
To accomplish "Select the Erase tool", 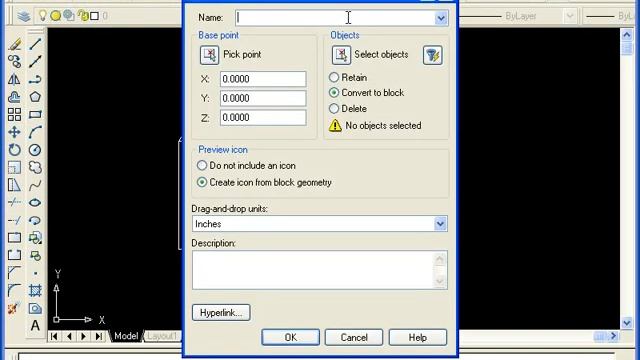I will [x=14, y=44].
